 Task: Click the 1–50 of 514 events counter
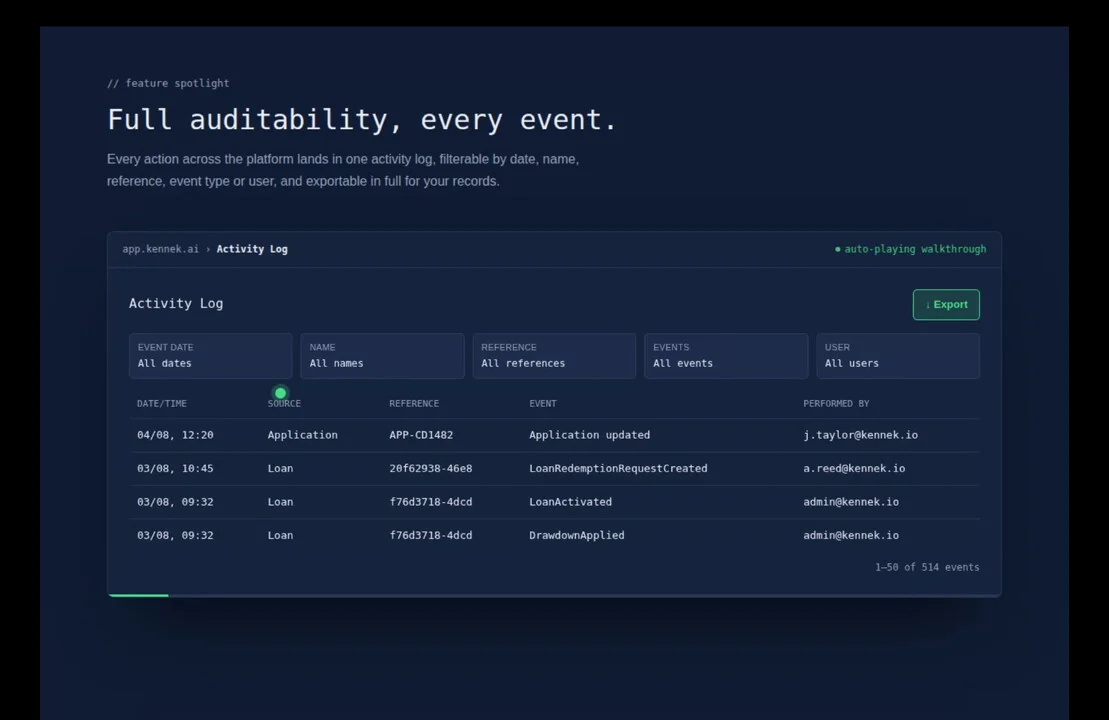[927, 567]
